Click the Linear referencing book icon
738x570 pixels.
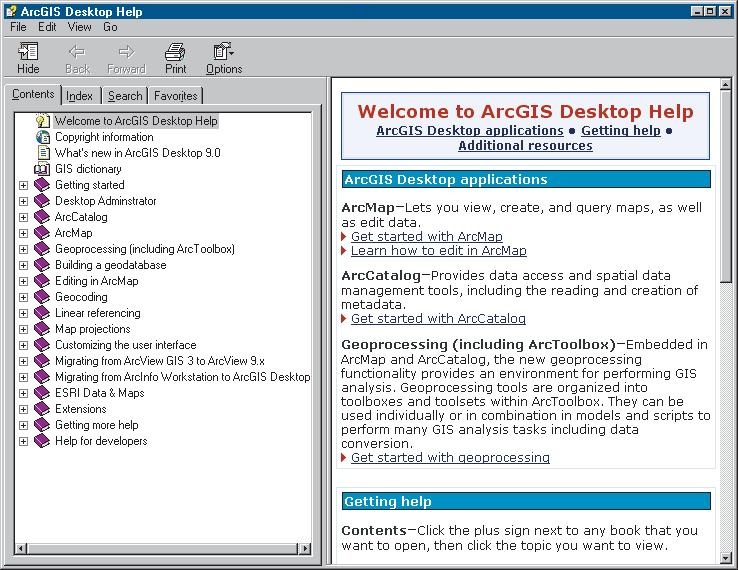click(42, 313)
